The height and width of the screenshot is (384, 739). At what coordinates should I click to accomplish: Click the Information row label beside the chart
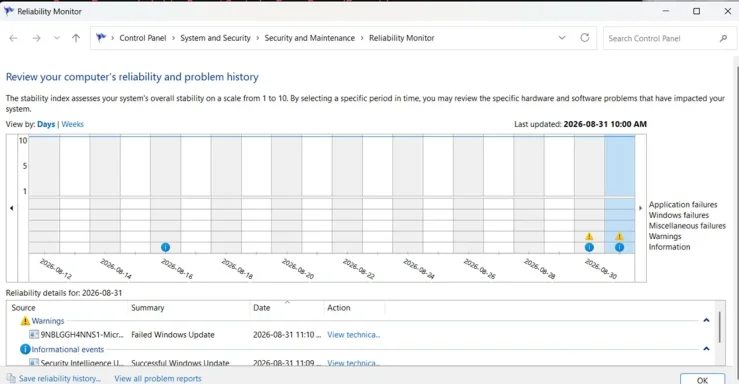[669, 247]
